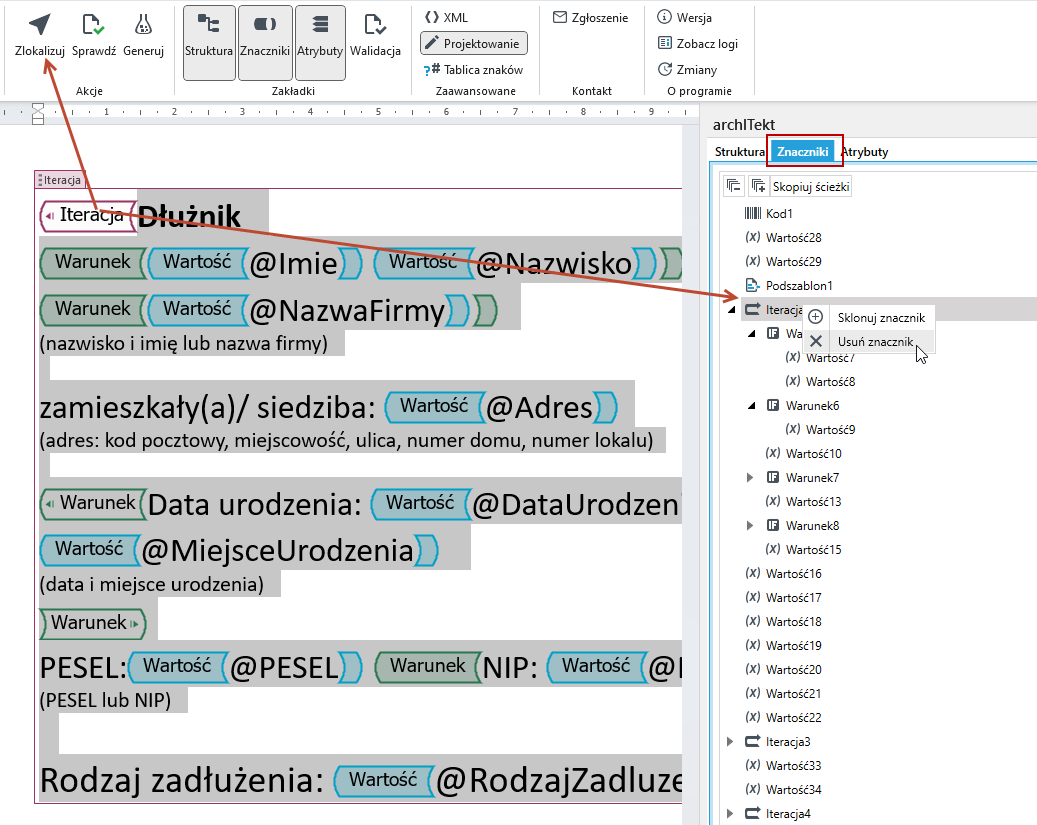Choose Usuń znacznik from the context menu
1037x825 pixels.
[x=868, y=341]
